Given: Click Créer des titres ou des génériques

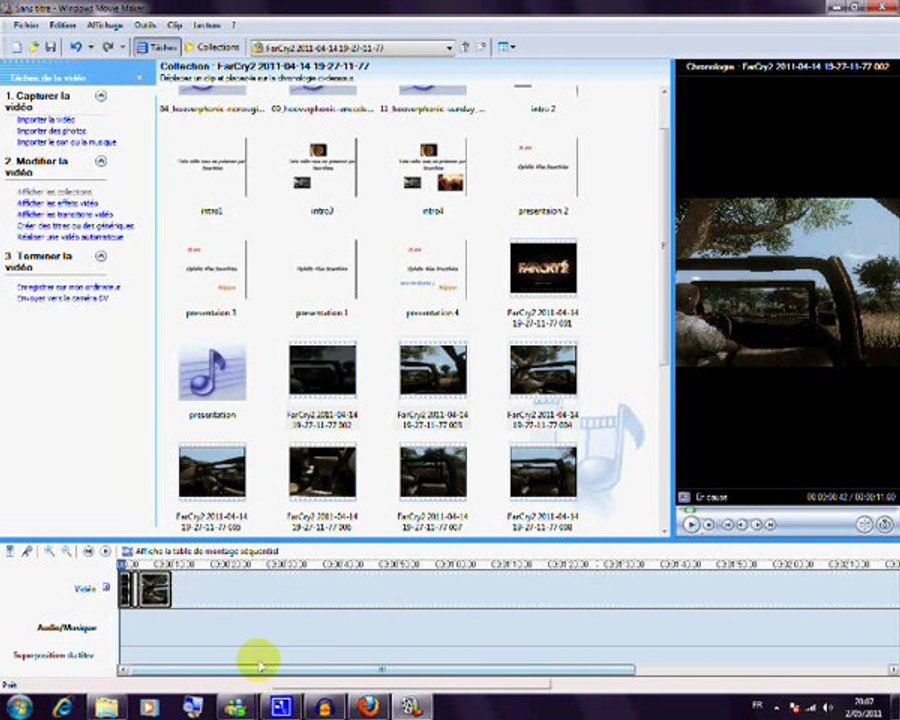Looking at the screenshot, I should point(75,226).
